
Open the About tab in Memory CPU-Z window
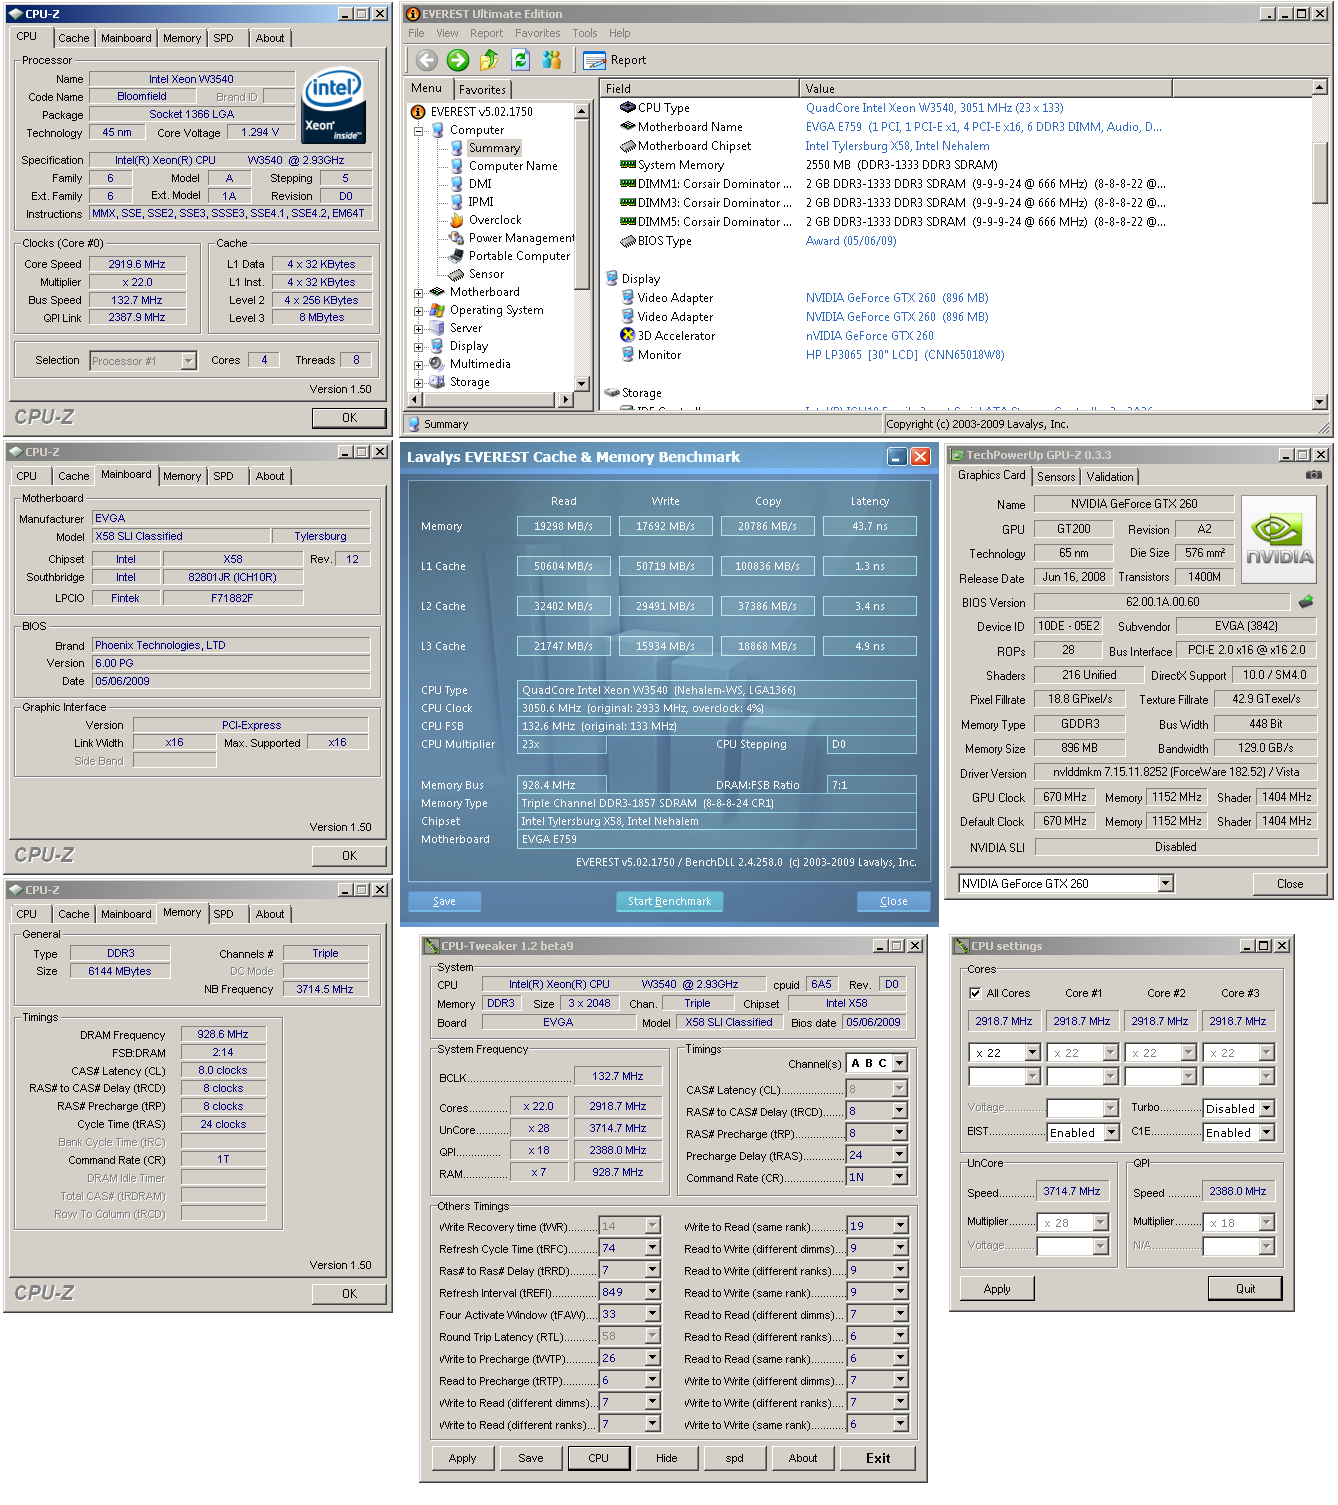pyautogui.click(x=270, y=914)
